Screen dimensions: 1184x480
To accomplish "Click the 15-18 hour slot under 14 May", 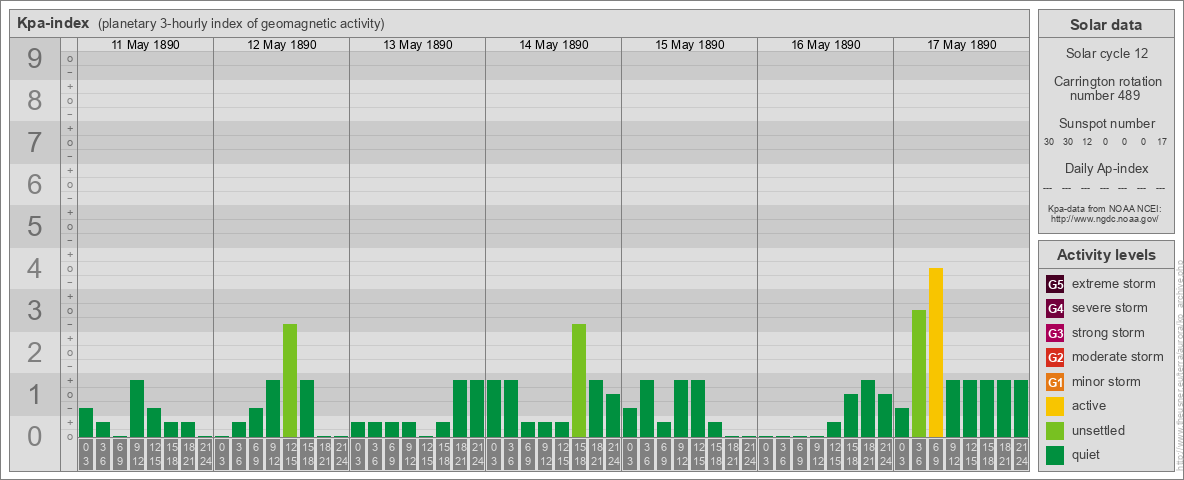I will coord(578,454).
